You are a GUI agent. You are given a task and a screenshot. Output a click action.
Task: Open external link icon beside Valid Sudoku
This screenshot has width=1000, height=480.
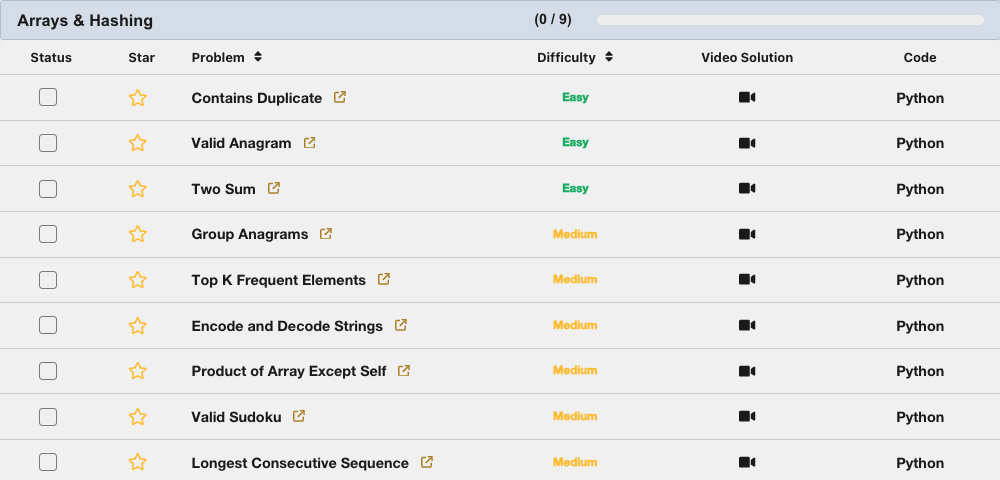click(x=299, y=416)
